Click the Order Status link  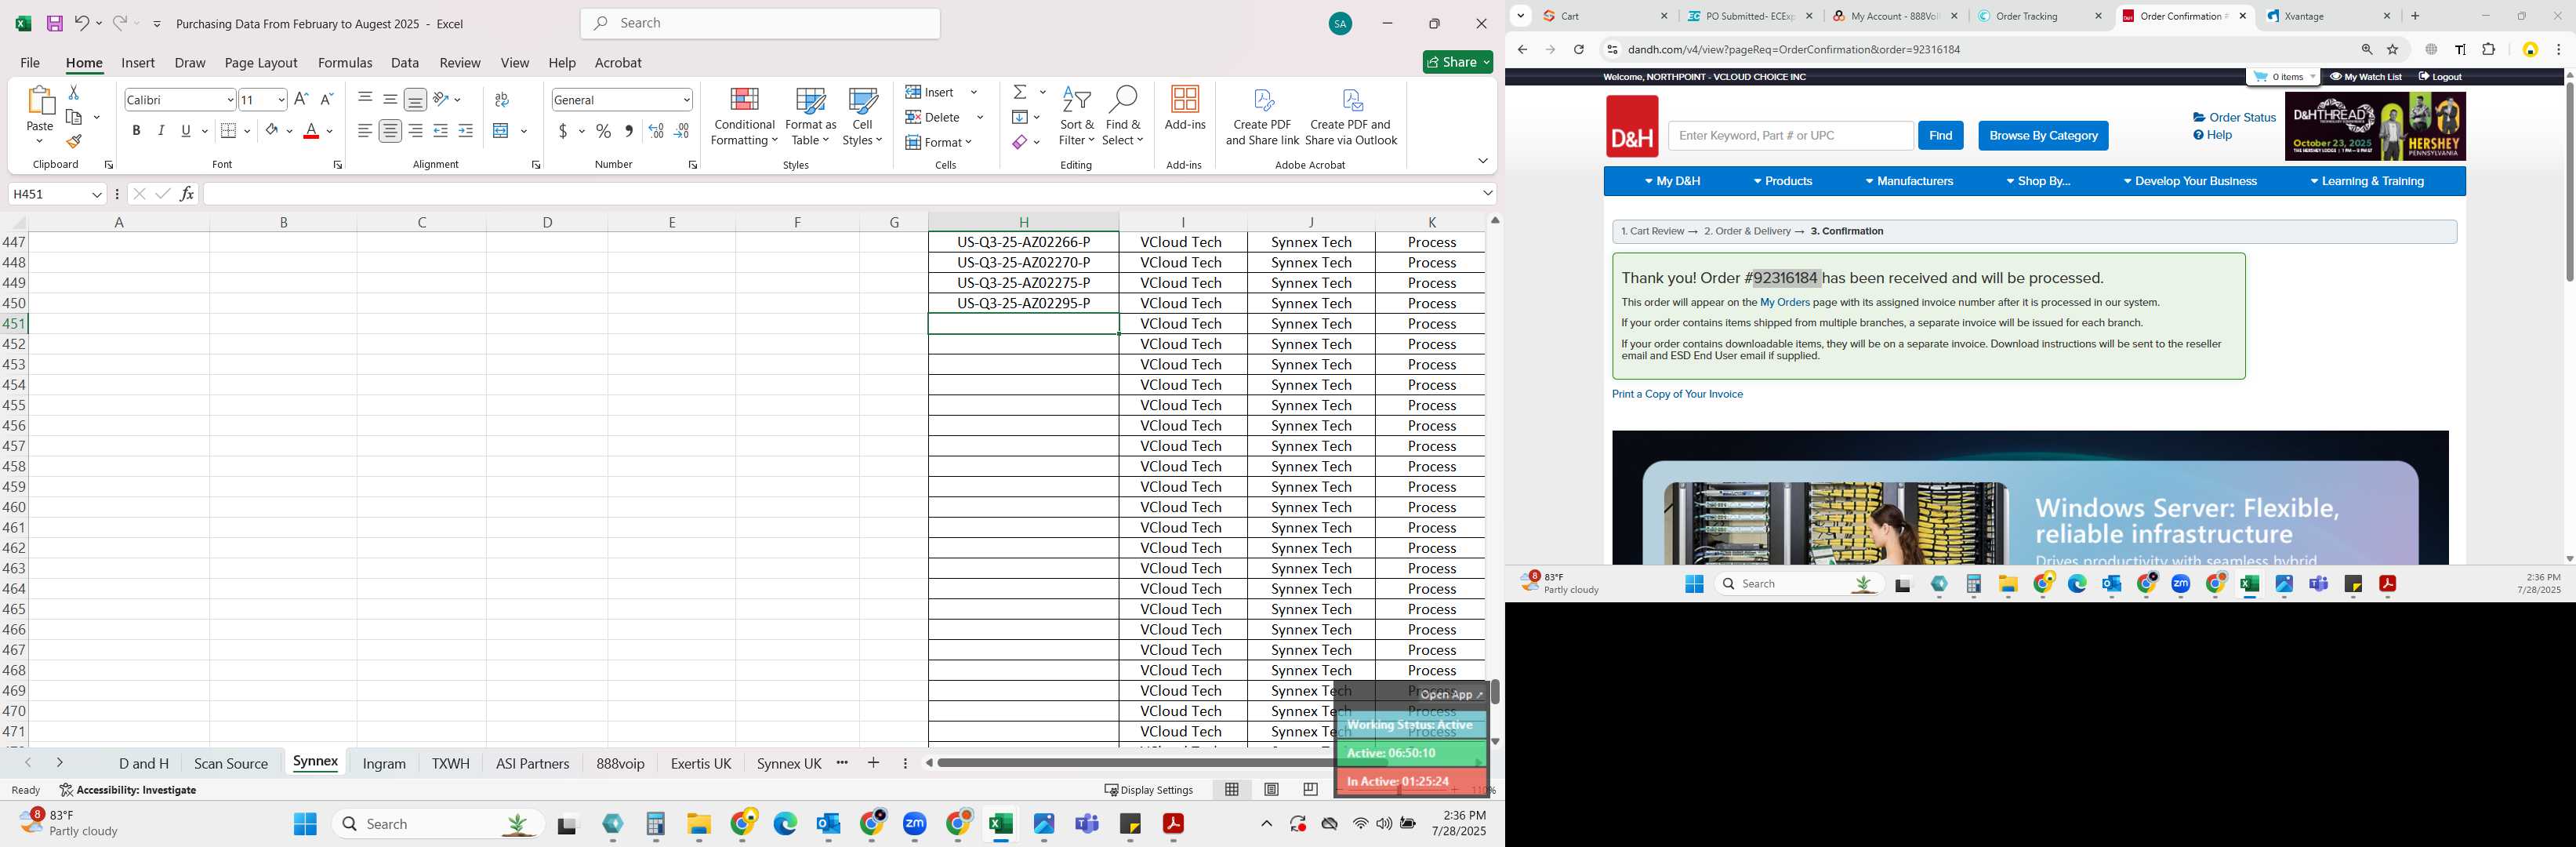coord(2234,117)
